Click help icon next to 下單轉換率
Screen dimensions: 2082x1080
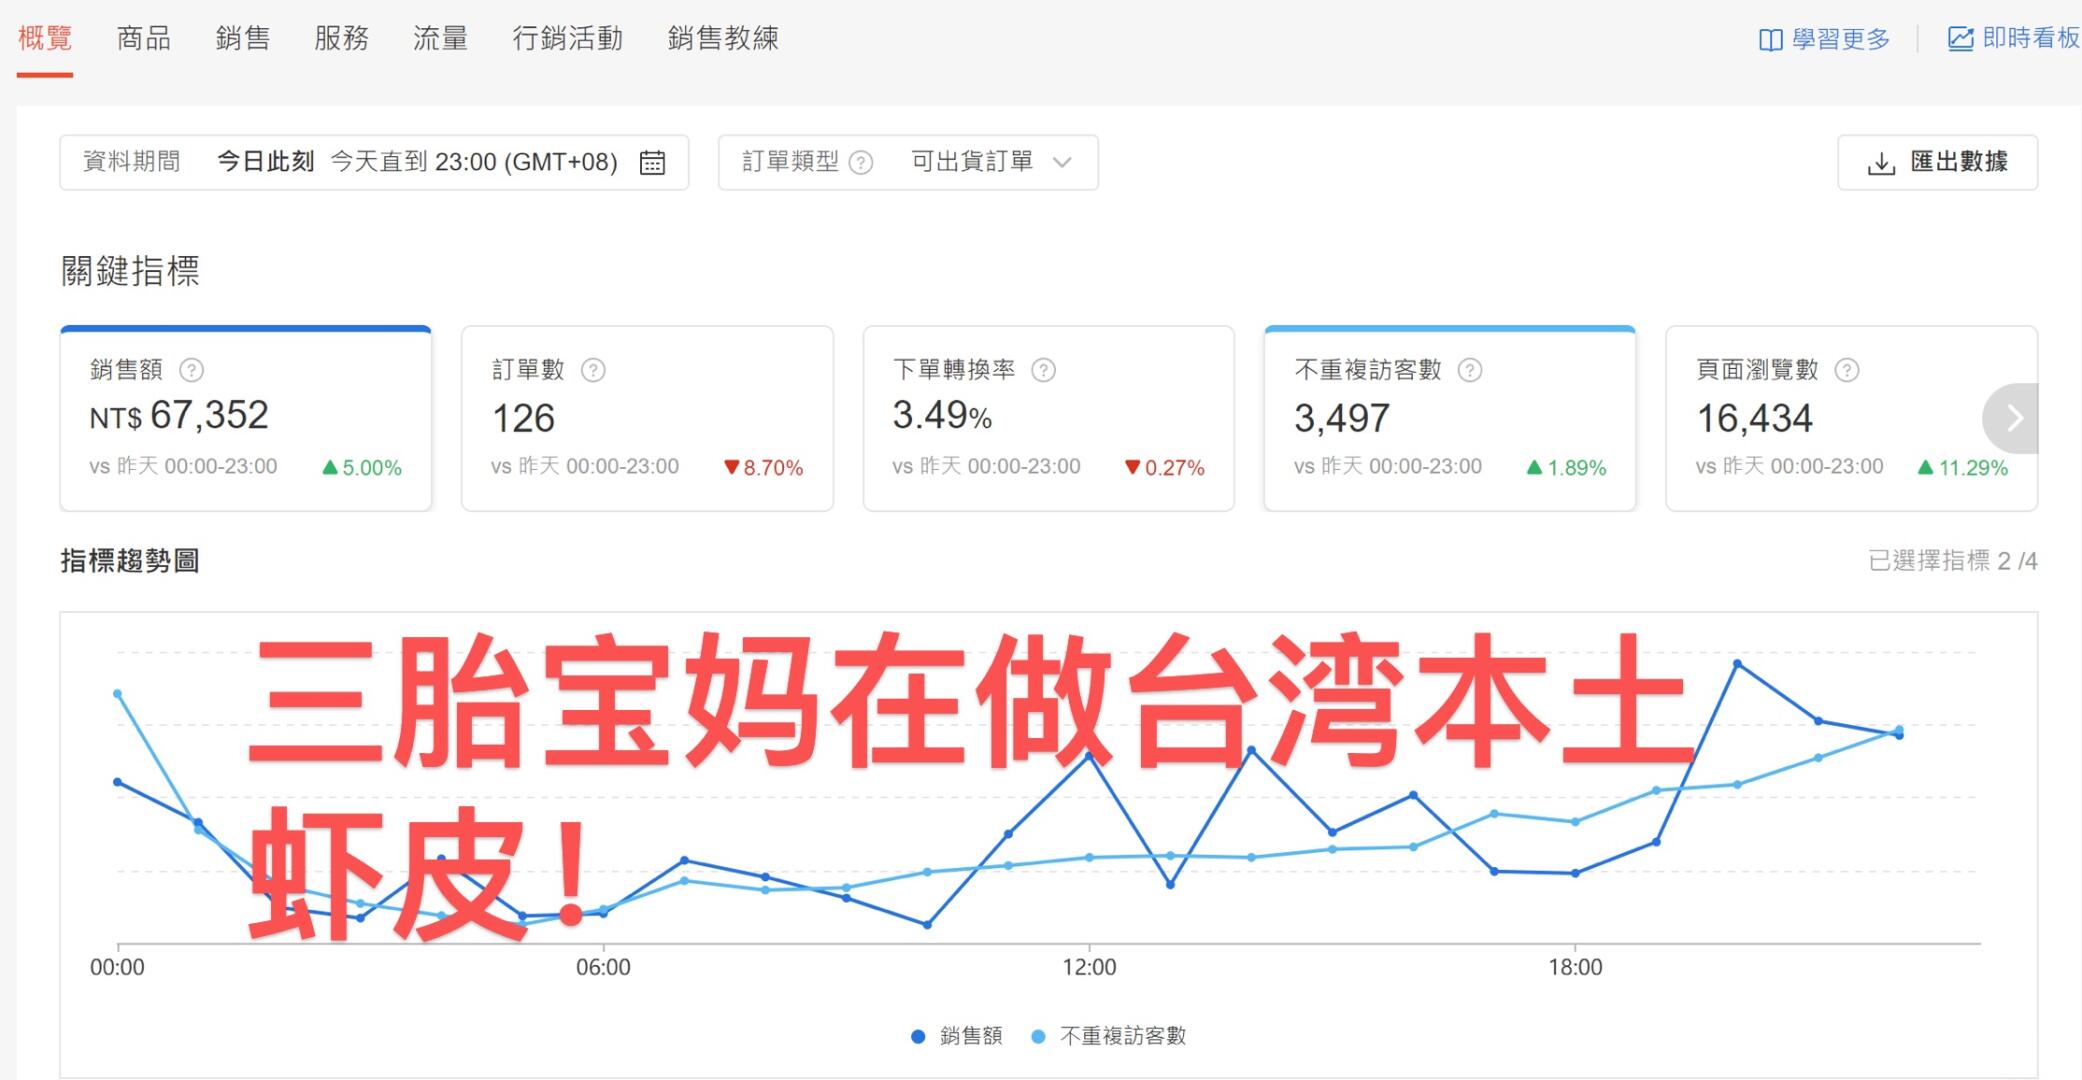(1043, 370)
